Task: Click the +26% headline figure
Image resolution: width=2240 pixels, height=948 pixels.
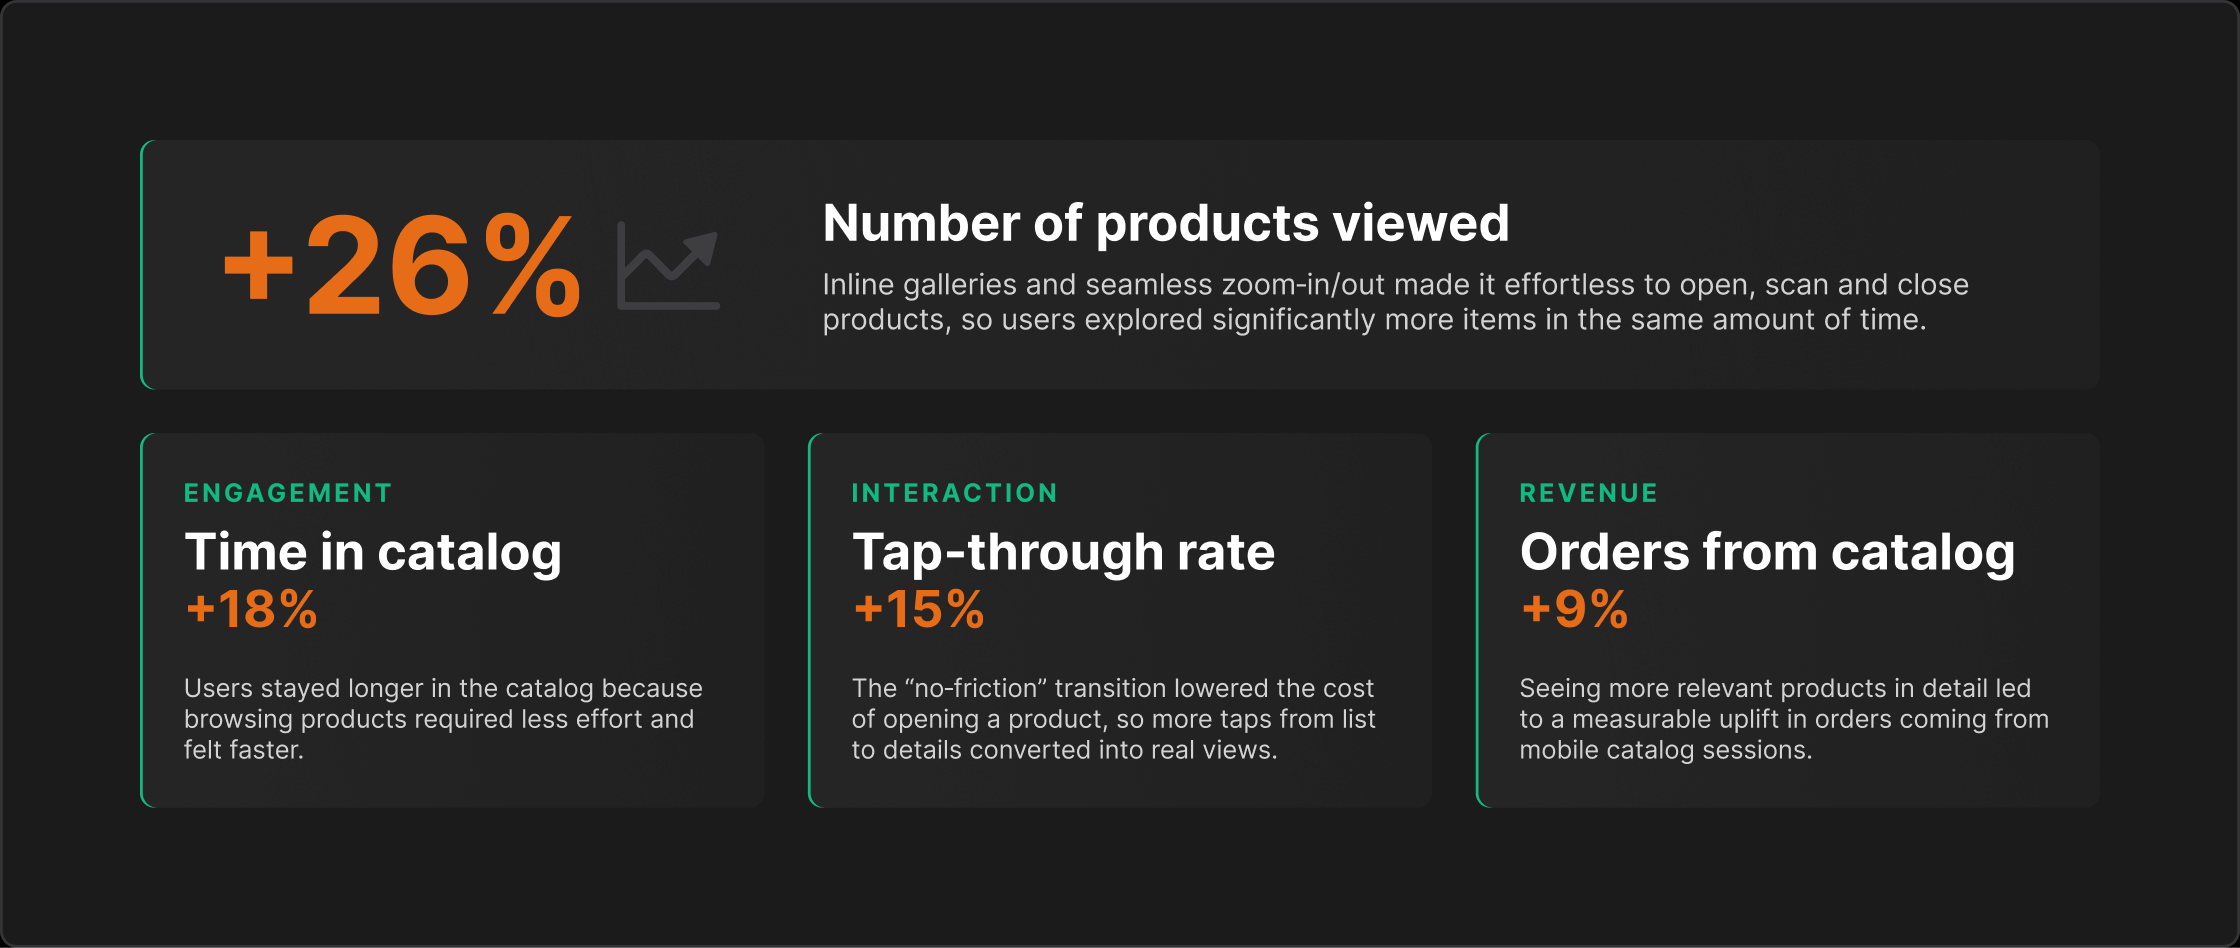Action: click(402, 266)
